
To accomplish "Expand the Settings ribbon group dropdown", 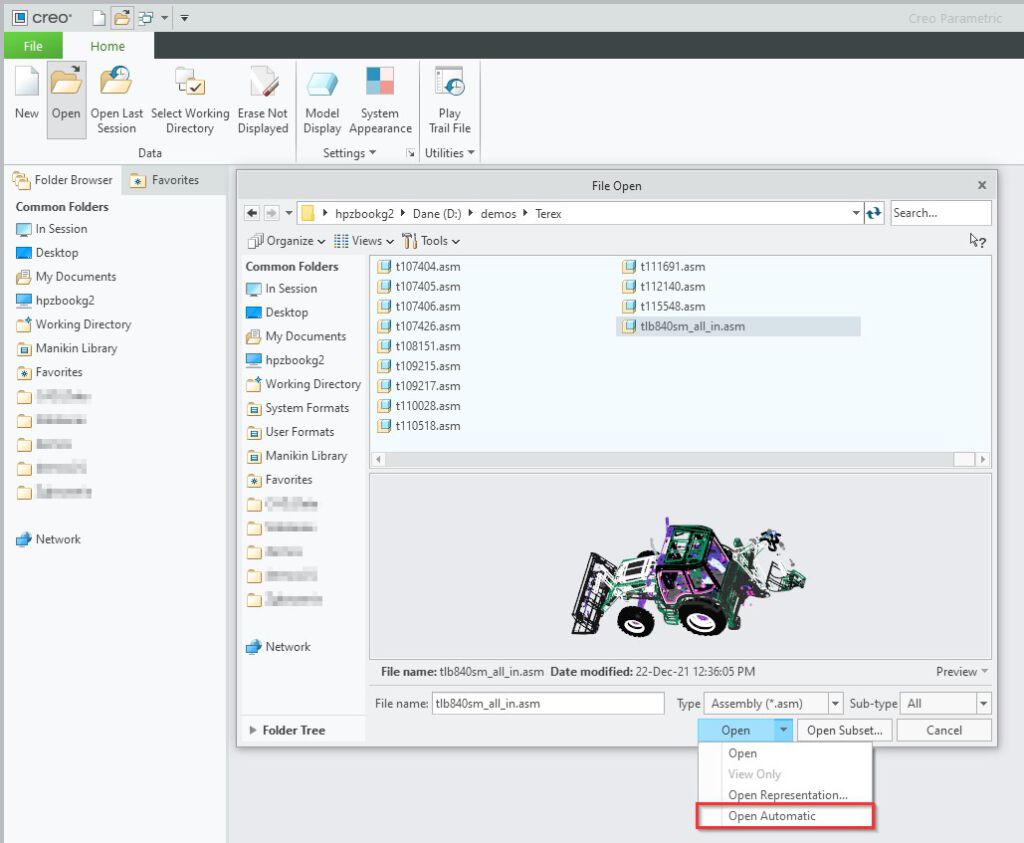I will tap(349, 153).
